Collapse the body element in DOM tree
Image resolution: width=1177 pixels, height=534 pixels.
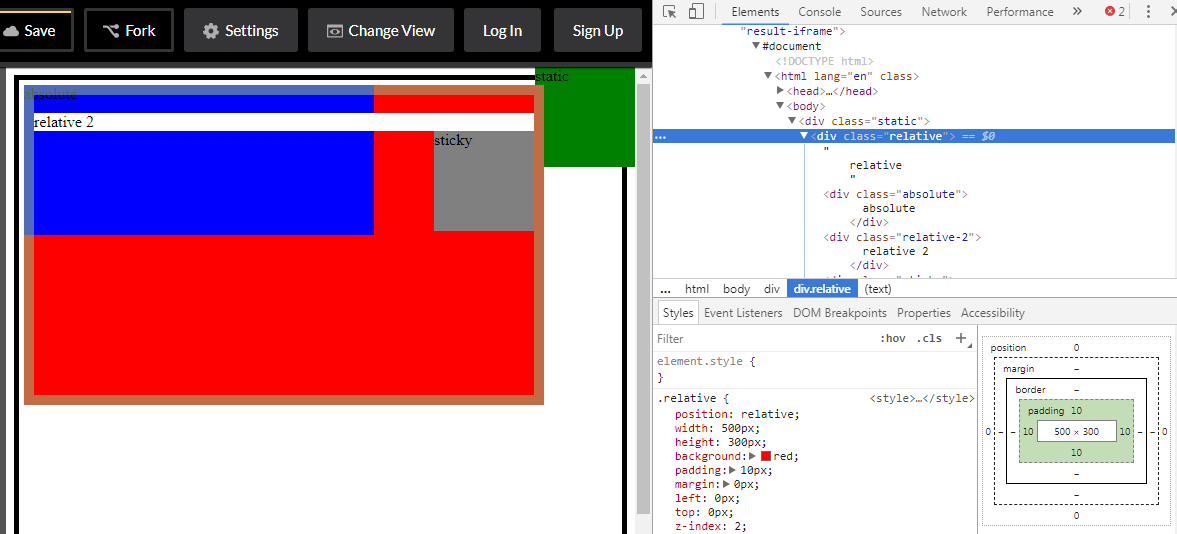pos(780,106)
